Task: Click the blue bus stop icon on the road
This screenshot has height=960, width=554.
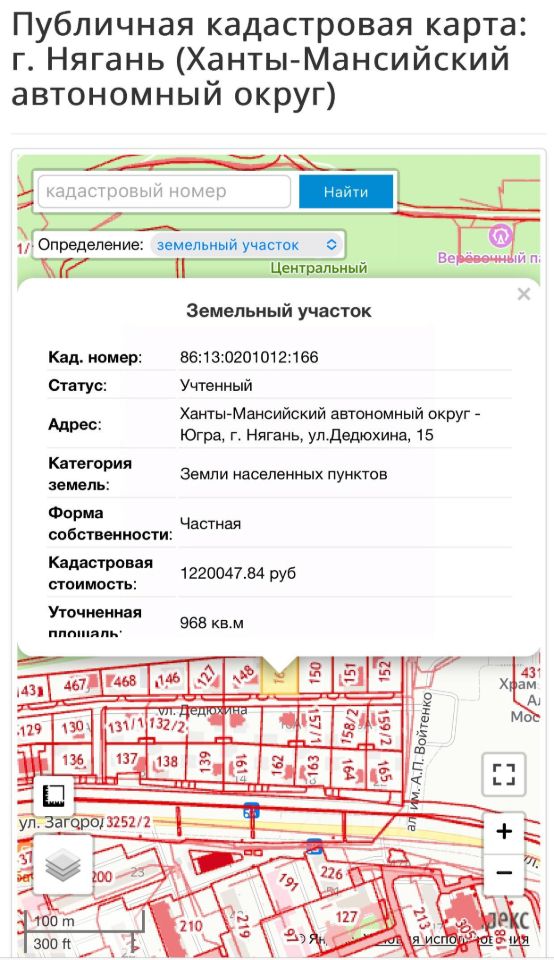Action: (251, 811)
